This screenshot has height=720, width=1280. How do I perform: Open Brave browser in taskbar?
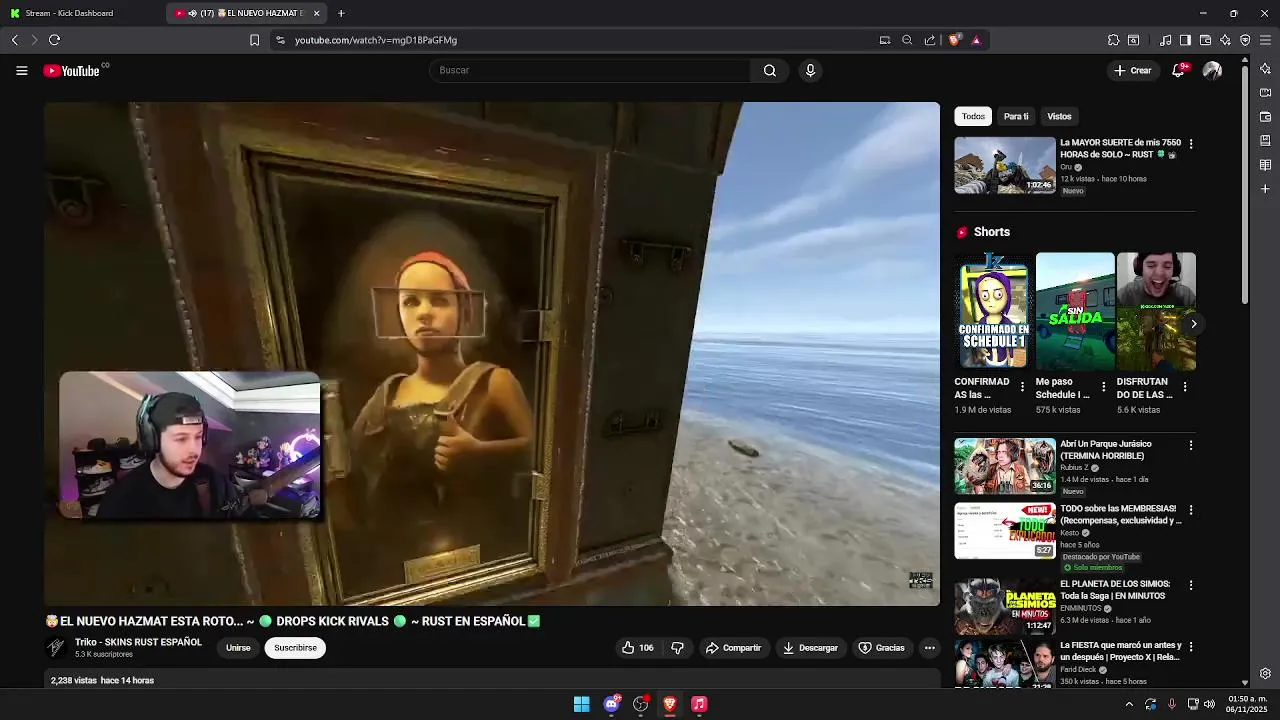670,704
